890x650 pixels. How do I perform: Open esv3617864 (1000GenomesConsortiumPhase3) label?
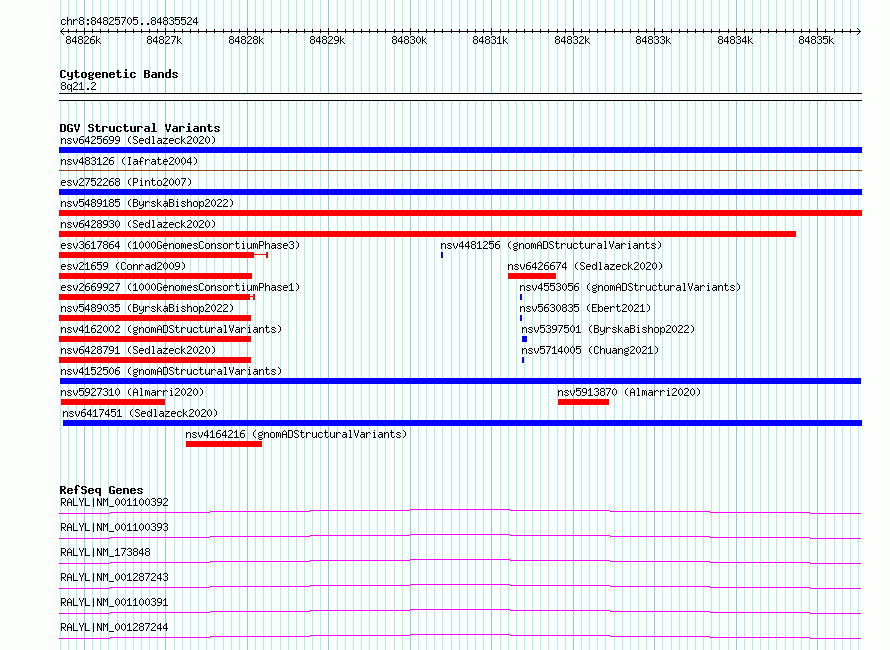coord(180,245)
